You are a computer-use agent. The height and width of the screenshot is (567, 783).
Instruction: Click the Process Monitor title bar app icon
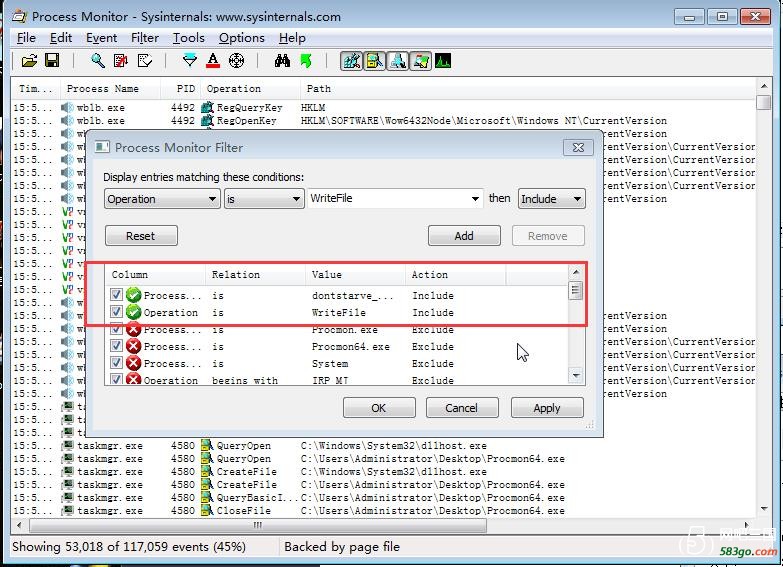coord(19,16)
